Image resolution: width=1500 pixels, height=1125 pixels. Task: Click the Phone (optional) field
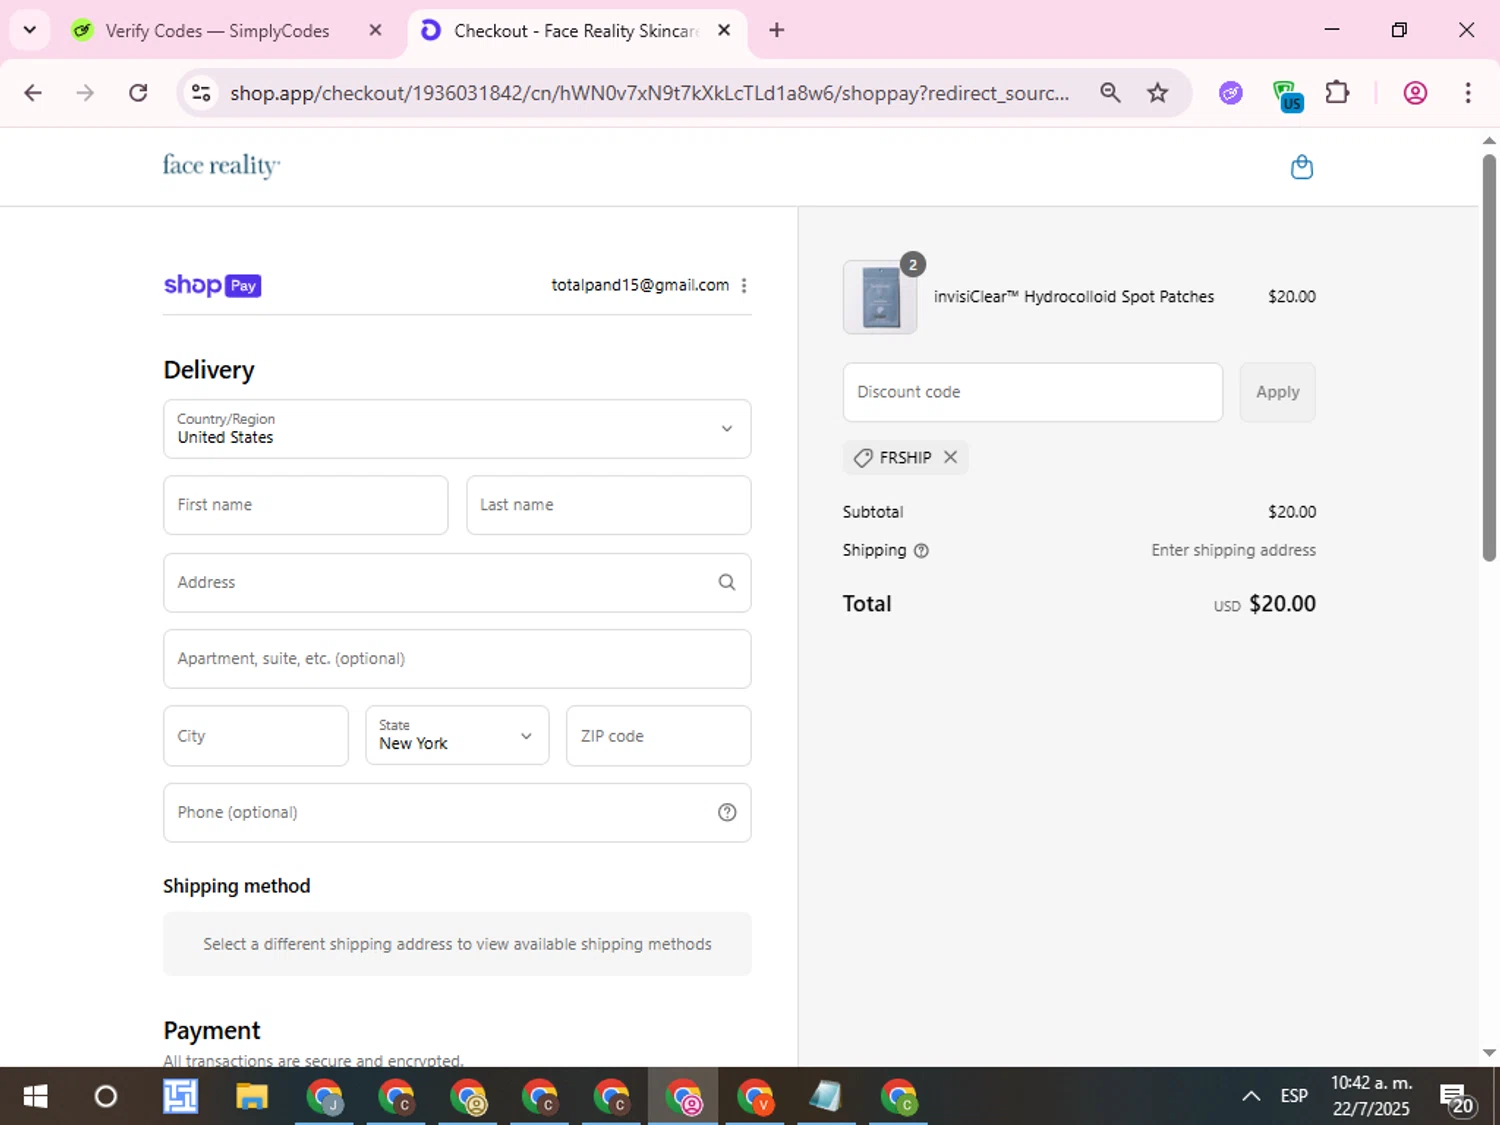click(x=457, y=812)
